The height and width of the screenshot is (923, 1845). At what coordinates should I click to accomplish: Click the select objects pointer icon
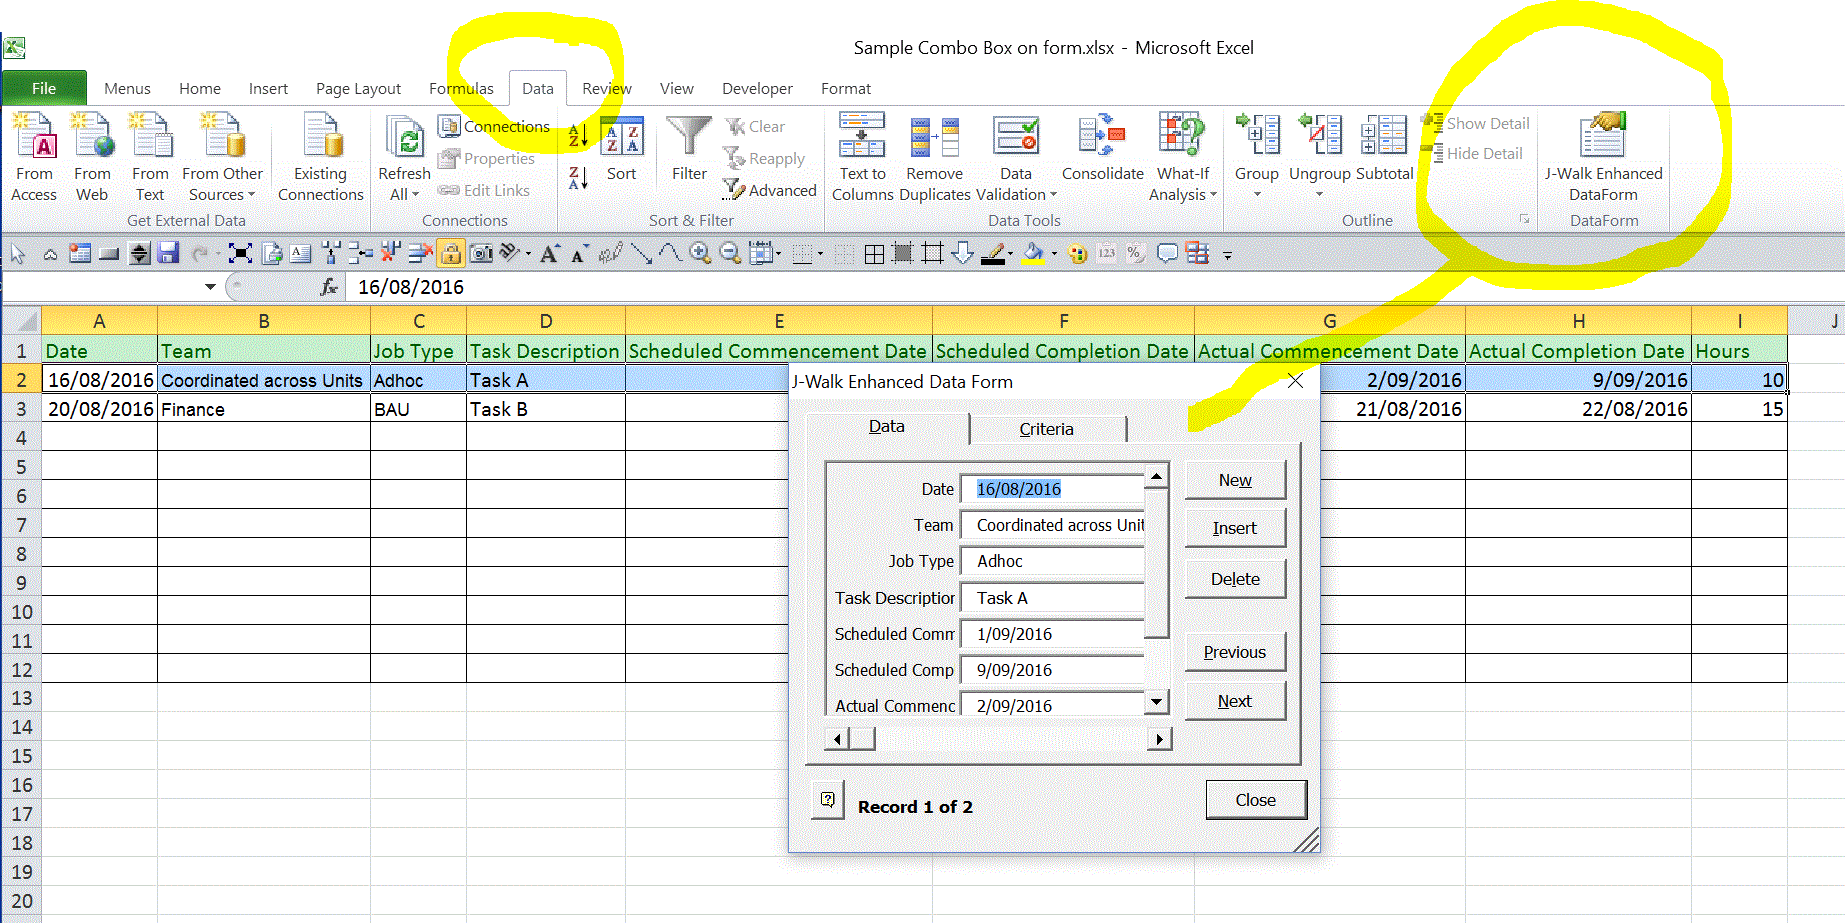pyautogui.click(x=18, y=253)
